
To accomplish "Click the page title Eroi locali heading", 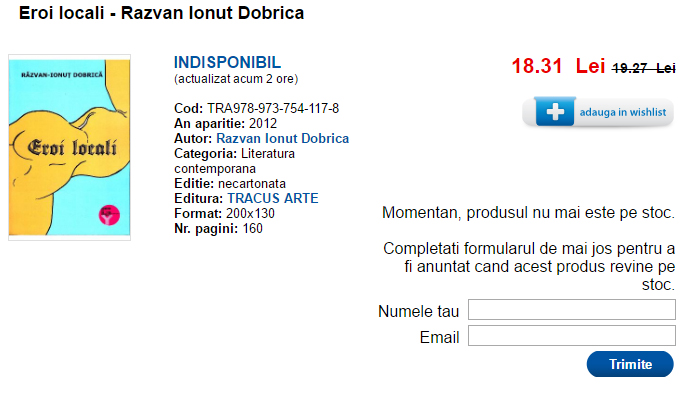I will 162,14.
